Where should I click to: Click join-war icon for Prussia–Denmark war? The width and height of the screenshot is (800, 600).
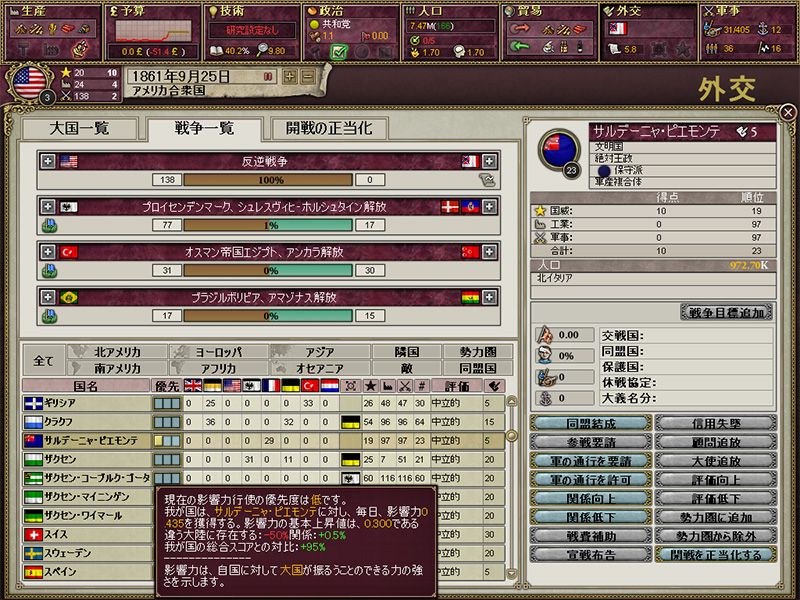click(x=49, y=225)
